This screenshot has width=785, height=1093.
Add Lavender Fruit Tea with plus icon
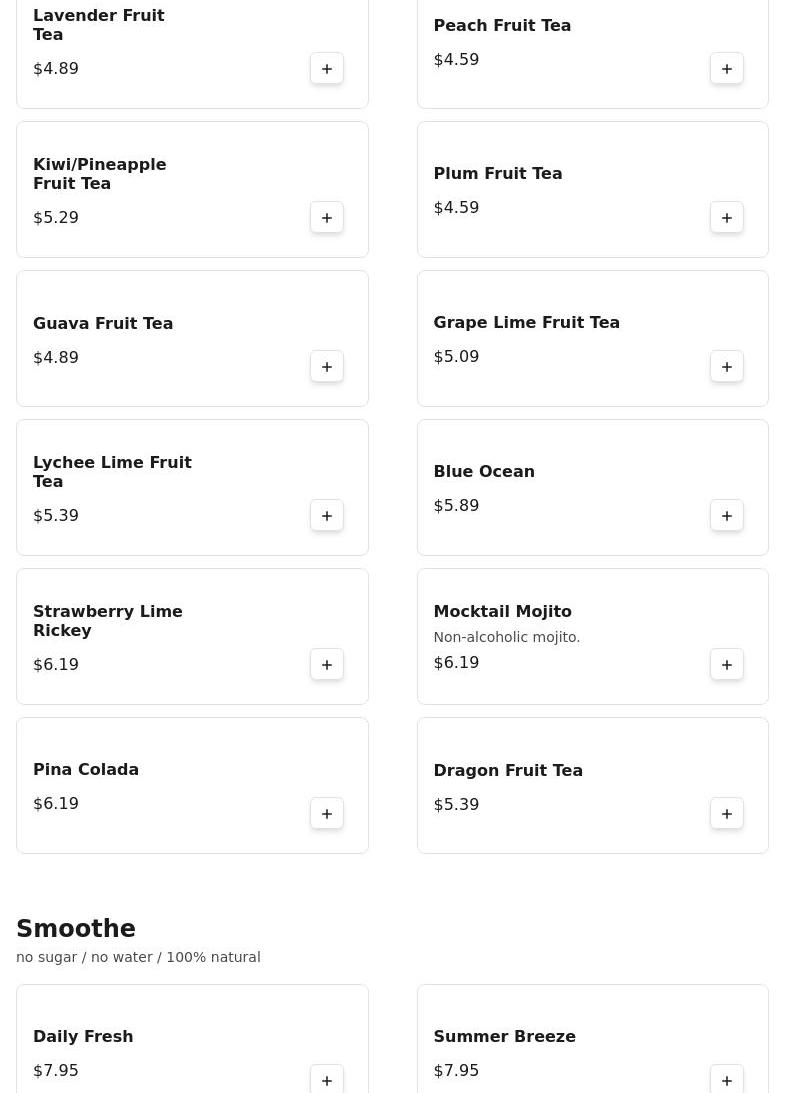pyautogui.click(x=327, y=69)
